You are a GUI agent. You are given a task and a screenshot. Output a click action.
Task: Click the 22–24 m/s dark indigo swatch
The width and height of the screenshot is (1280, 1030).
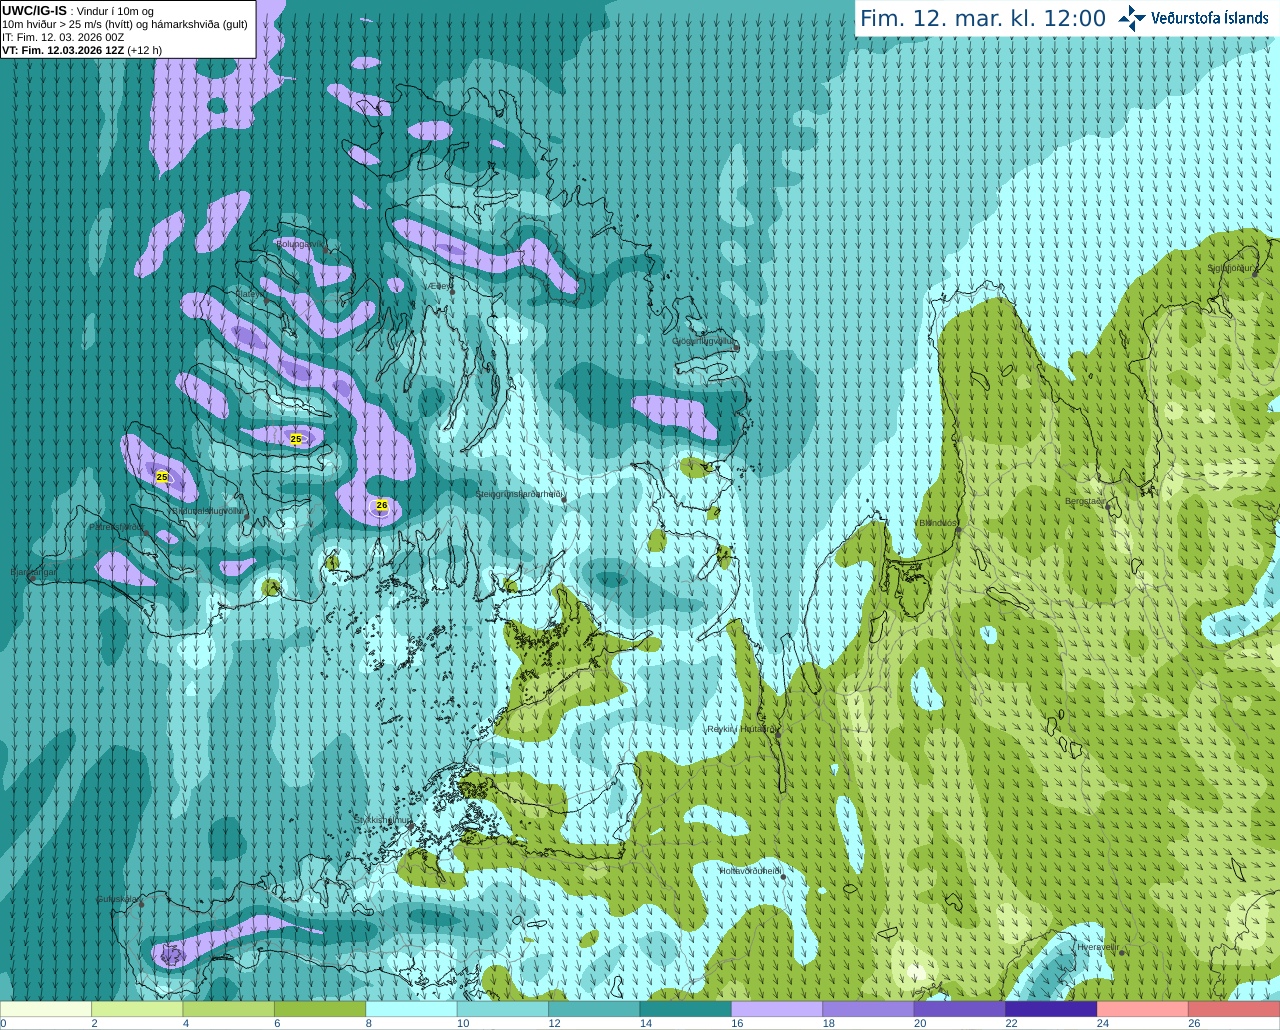click(x=1051, y=1009)
